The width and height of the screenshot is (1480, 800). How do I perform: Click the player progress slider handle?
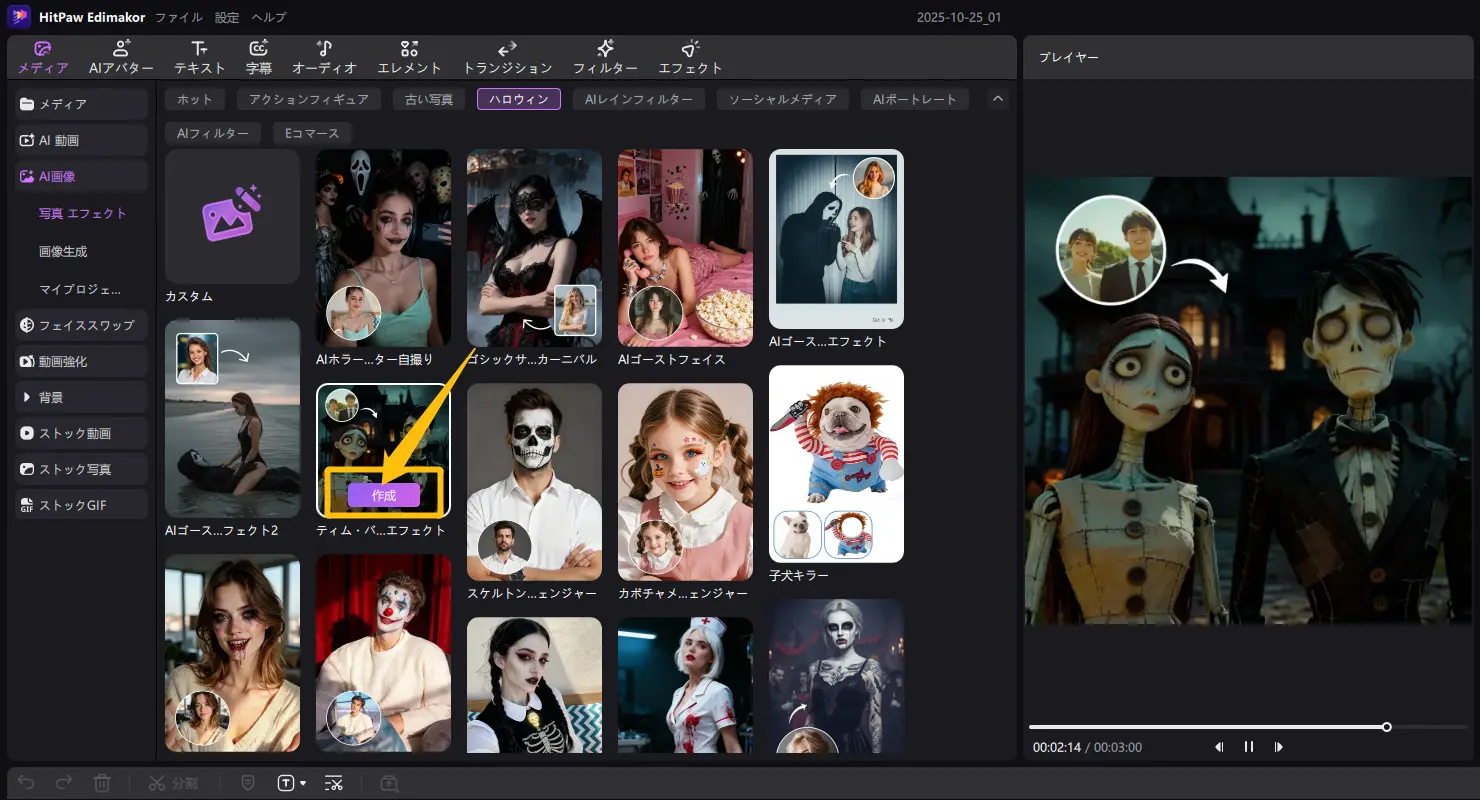1387,727
